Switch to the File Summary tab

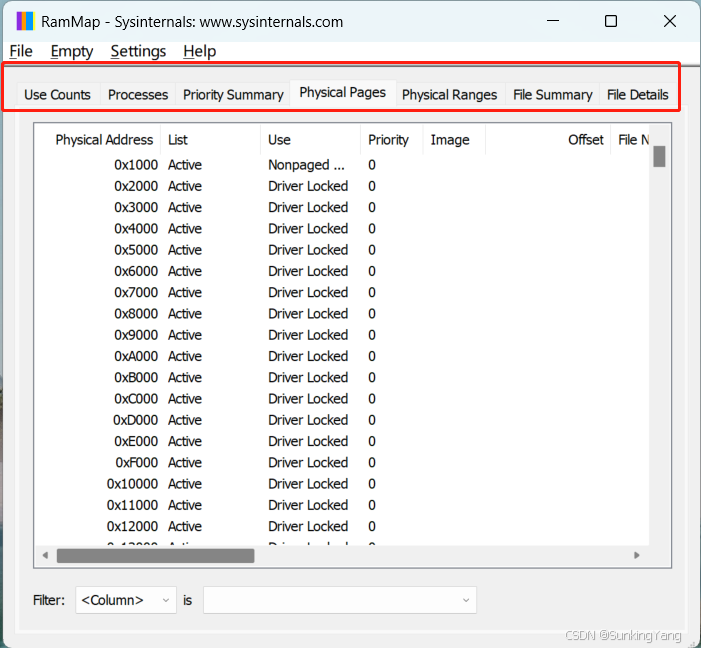point(553,94)
